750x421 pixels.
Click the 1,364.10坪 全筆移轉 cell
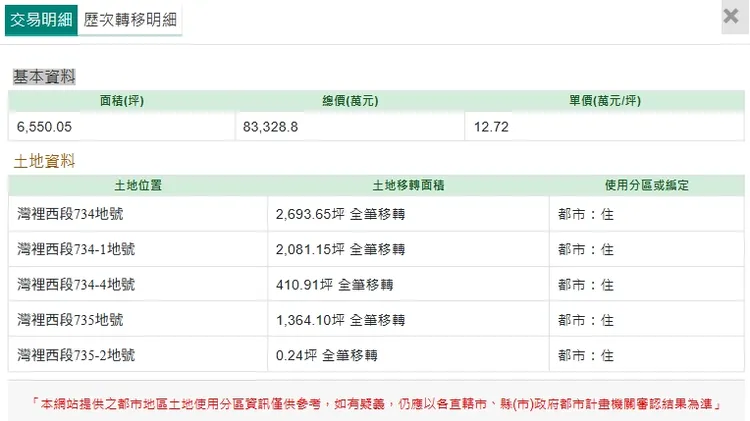(x=408, y=320)
